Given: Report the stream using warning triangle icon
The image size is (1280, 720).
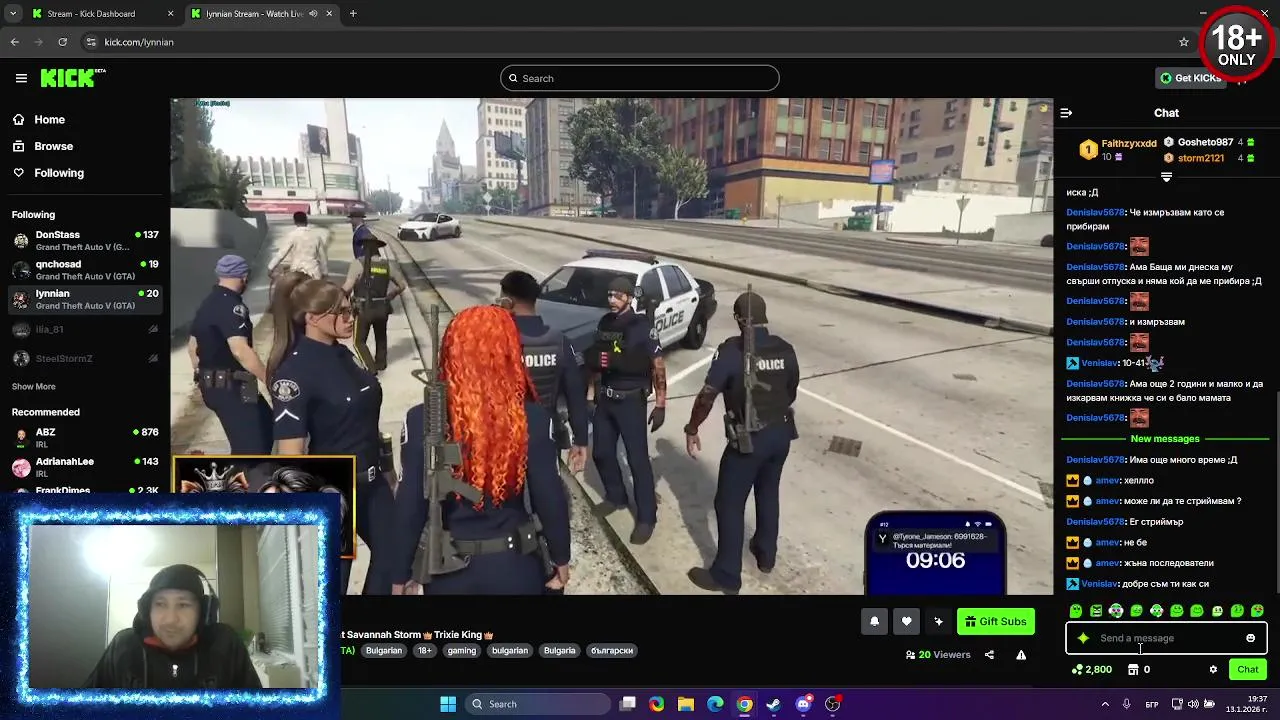Looking at the screenshot, I should click(1021, 655).
